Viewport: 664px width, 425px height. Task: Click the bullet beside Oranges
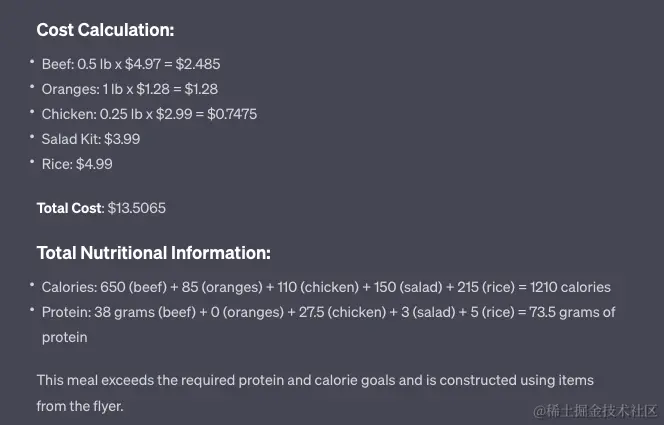(x=32, y=87)
